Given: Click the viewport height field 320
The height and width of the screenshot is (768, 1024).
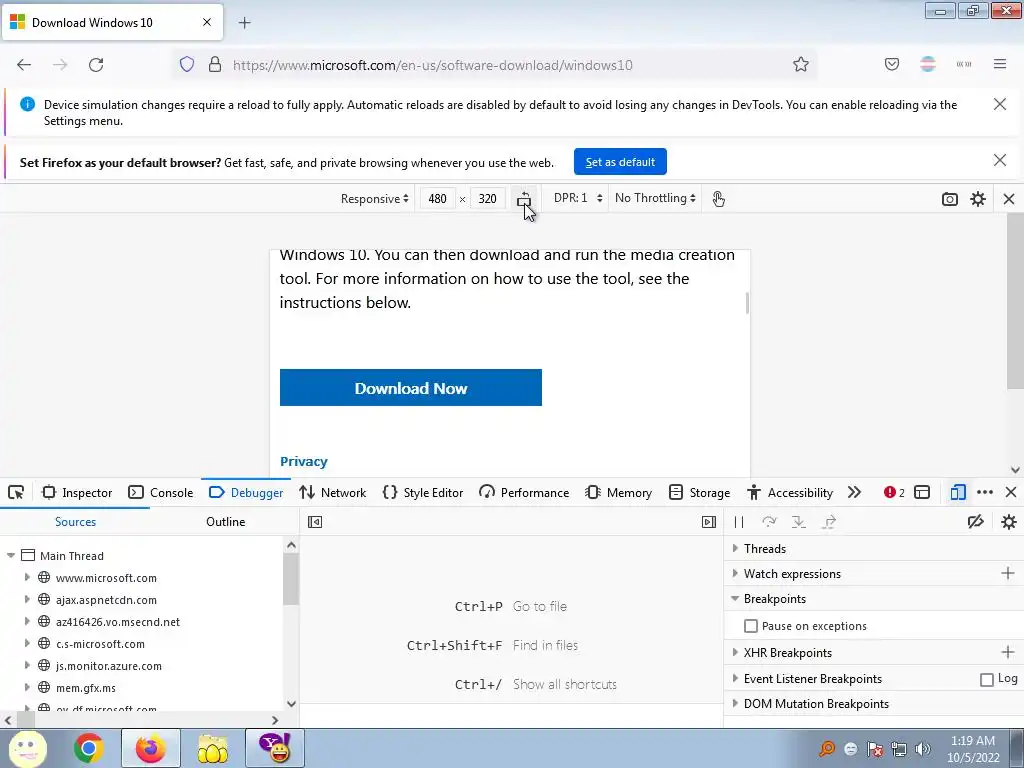Looking at the screenshot, I should pyautogui.click(x=487, y=199).
